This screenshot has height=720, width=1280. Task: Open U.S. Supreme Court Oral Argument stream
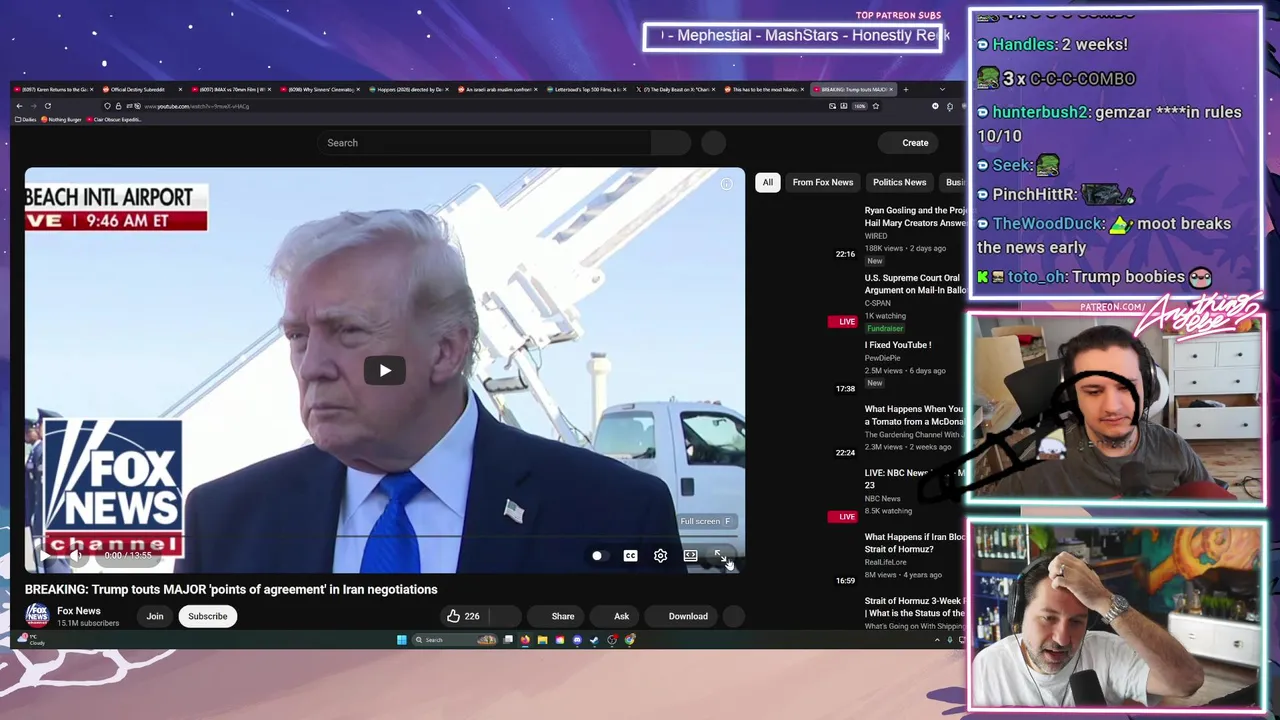915,284
